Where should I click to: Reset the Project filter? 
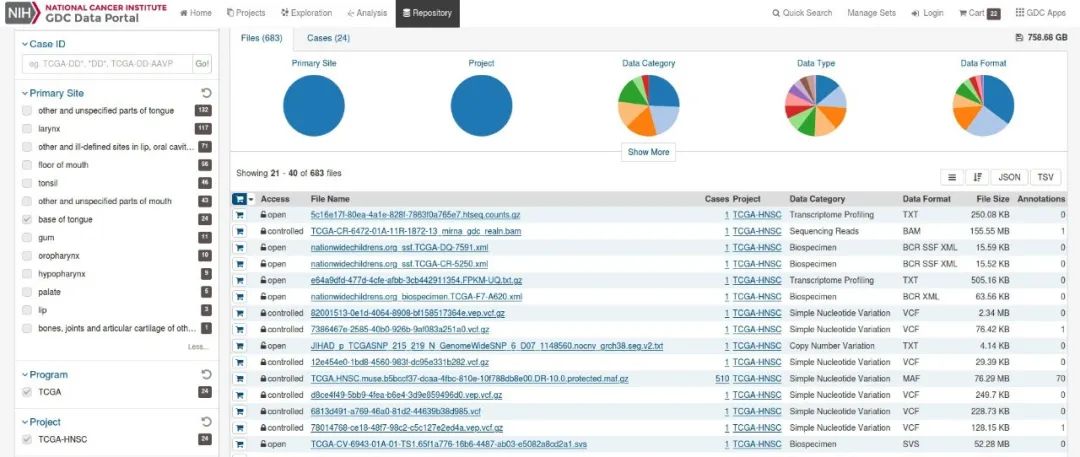pos(206,422)
